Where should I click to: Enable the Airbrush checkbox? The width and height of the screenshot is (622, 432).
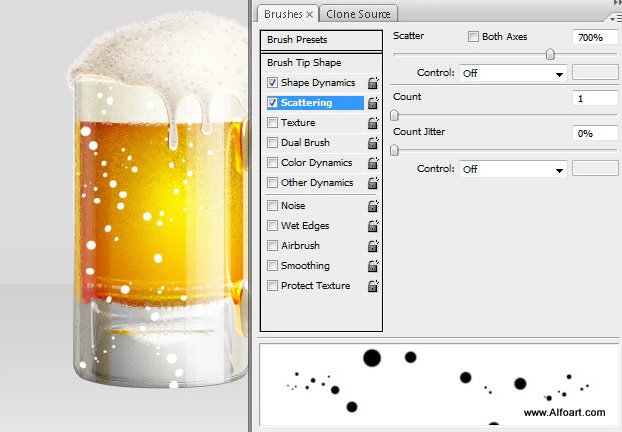(x=272, y=245)
